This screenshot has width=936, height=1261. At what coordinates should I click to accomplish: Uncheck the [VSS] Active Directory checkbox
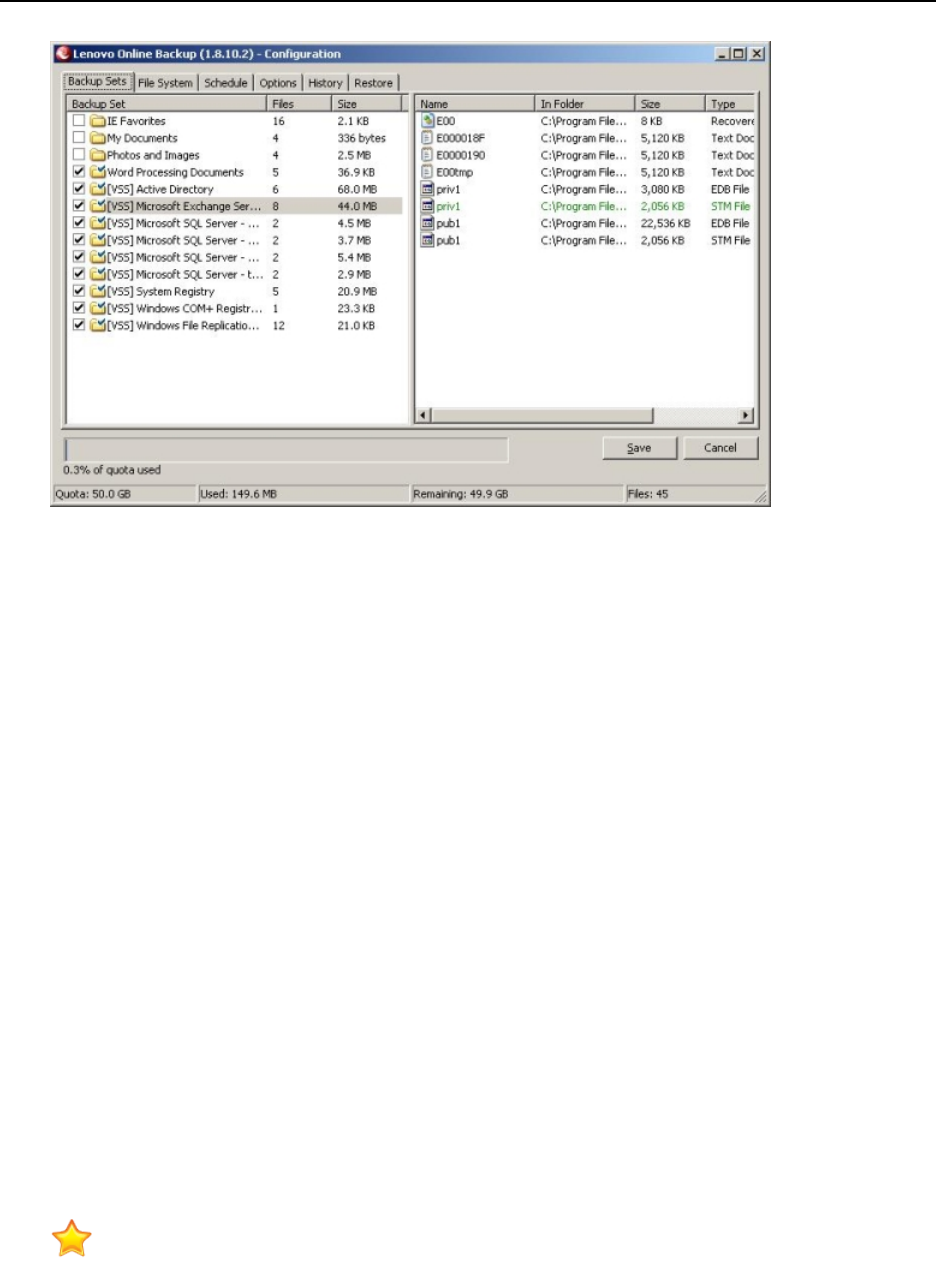(79, 189)
